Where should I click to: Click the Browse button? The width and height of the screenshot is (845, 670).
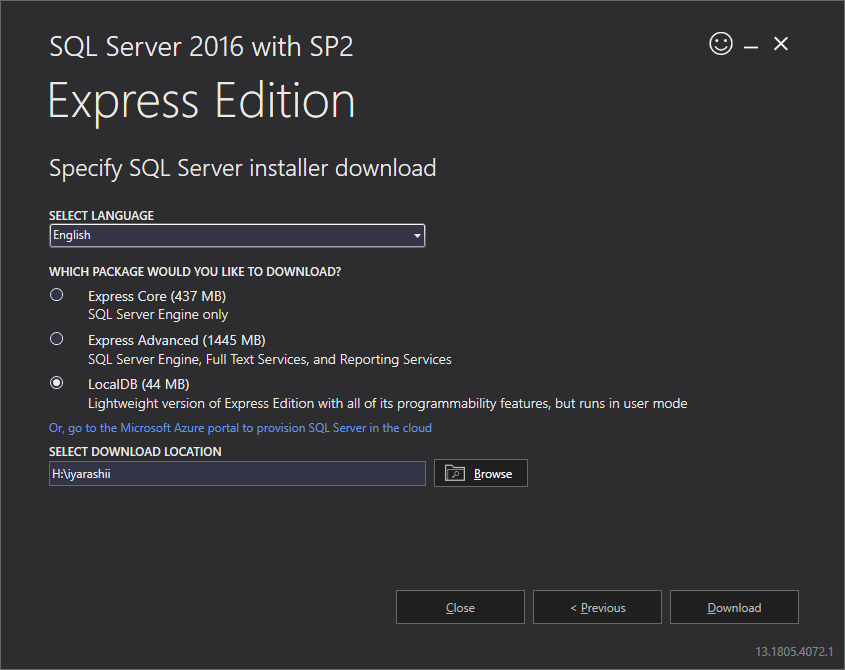click(481, 473)
